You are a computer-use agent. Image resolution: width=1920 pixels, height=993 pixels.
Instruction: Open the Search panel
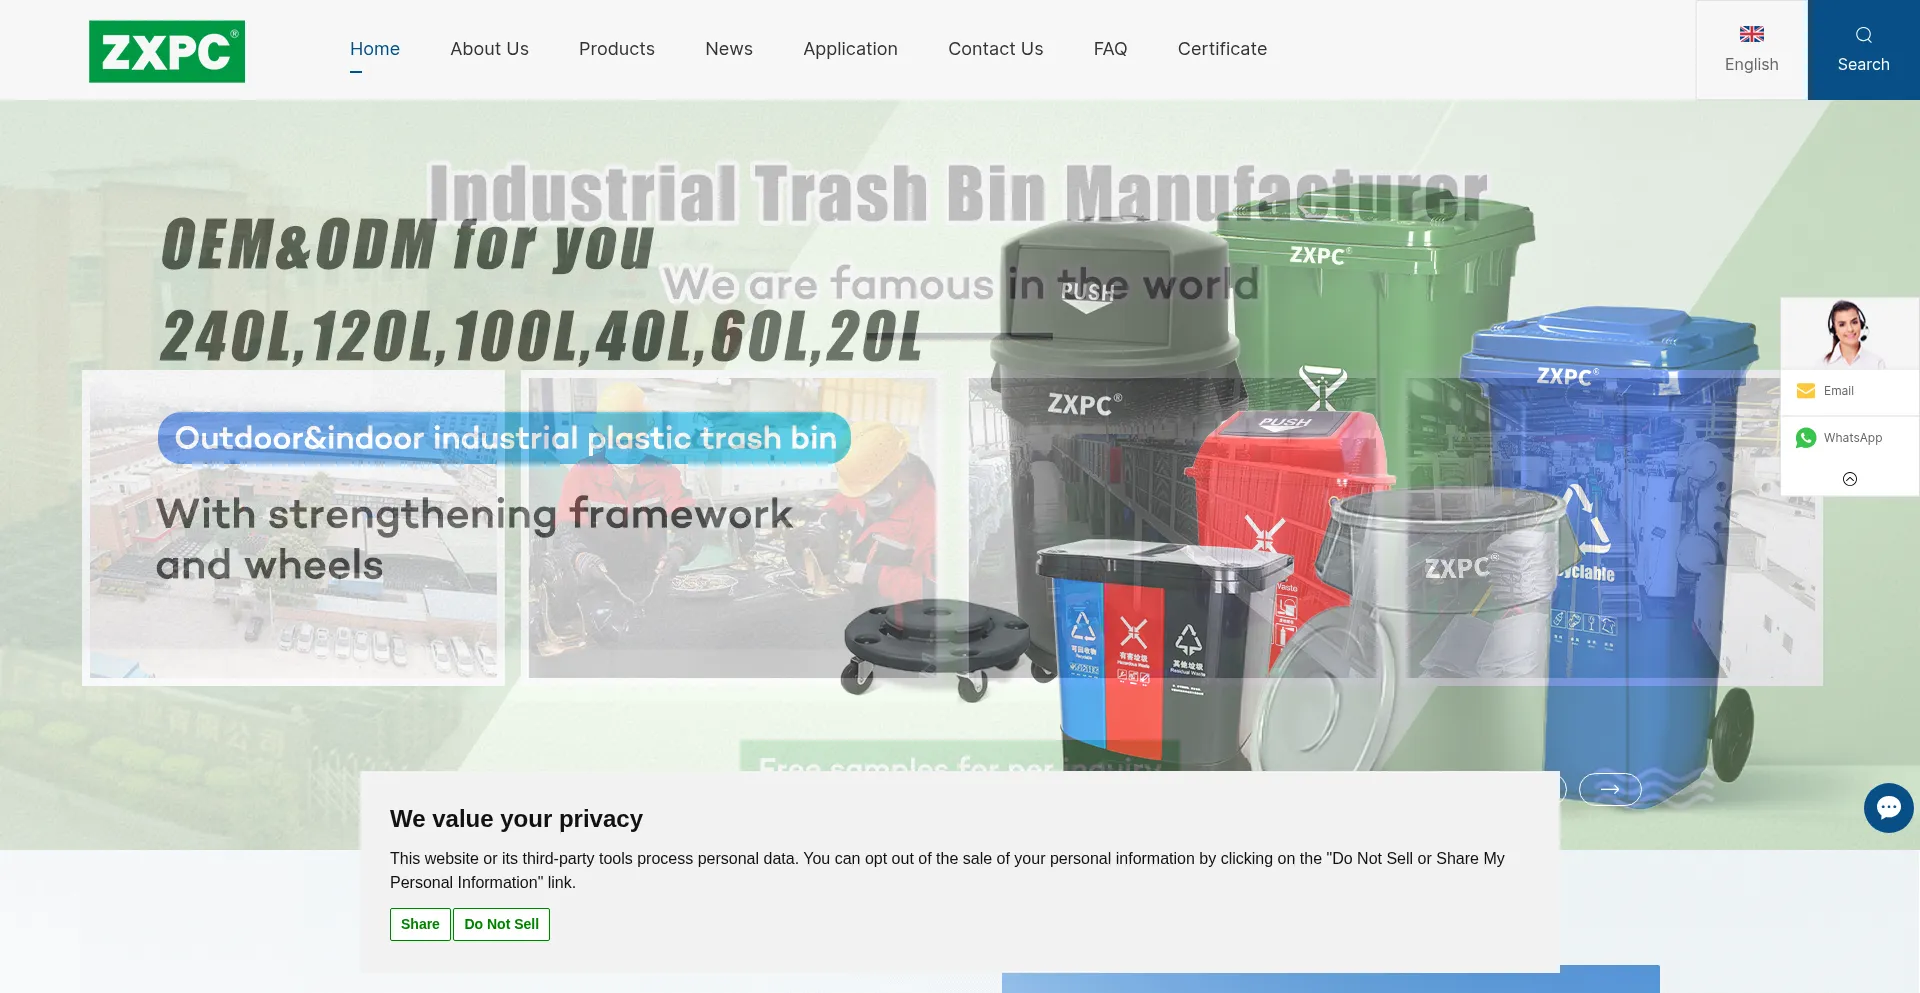1863,50
